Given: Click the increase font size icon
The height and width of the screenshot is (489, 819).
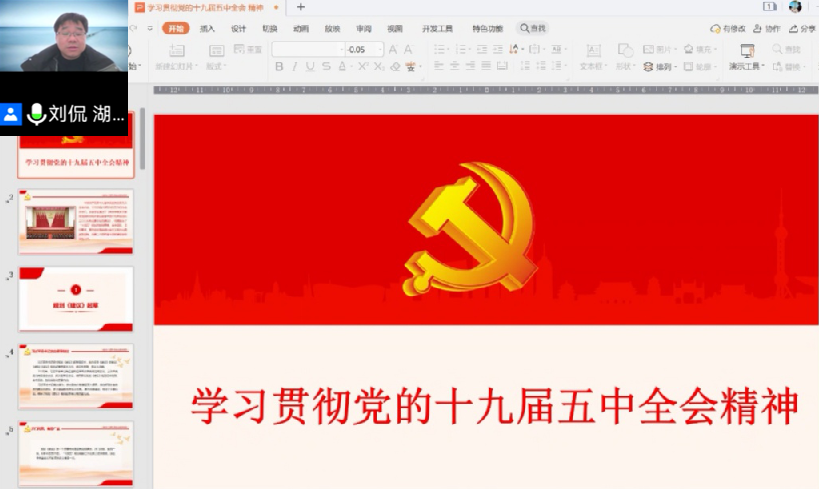Looking at the screenshot, I should click(393, 49).
